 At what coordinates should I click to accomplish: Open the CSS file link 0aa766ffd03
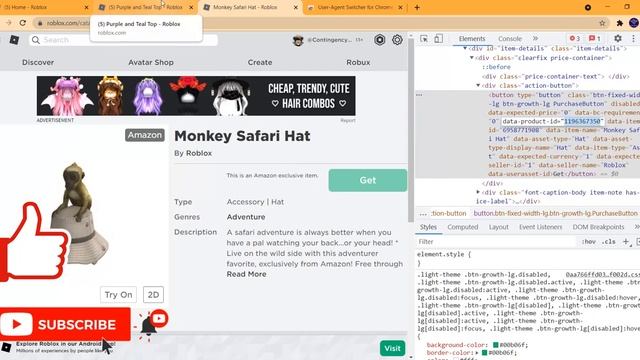click(x=602, y=275)
